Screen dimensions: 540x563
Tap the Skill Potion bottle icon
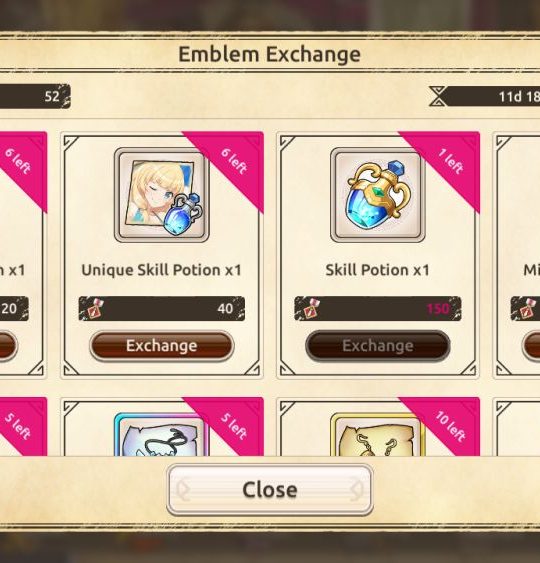pyautogui.click(x=378, y=195)
